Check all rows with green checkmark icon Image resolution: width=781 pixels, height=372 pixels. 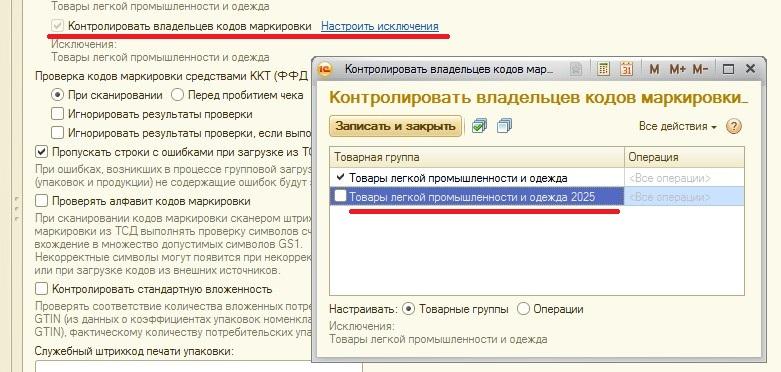click(x=479, y=126)
